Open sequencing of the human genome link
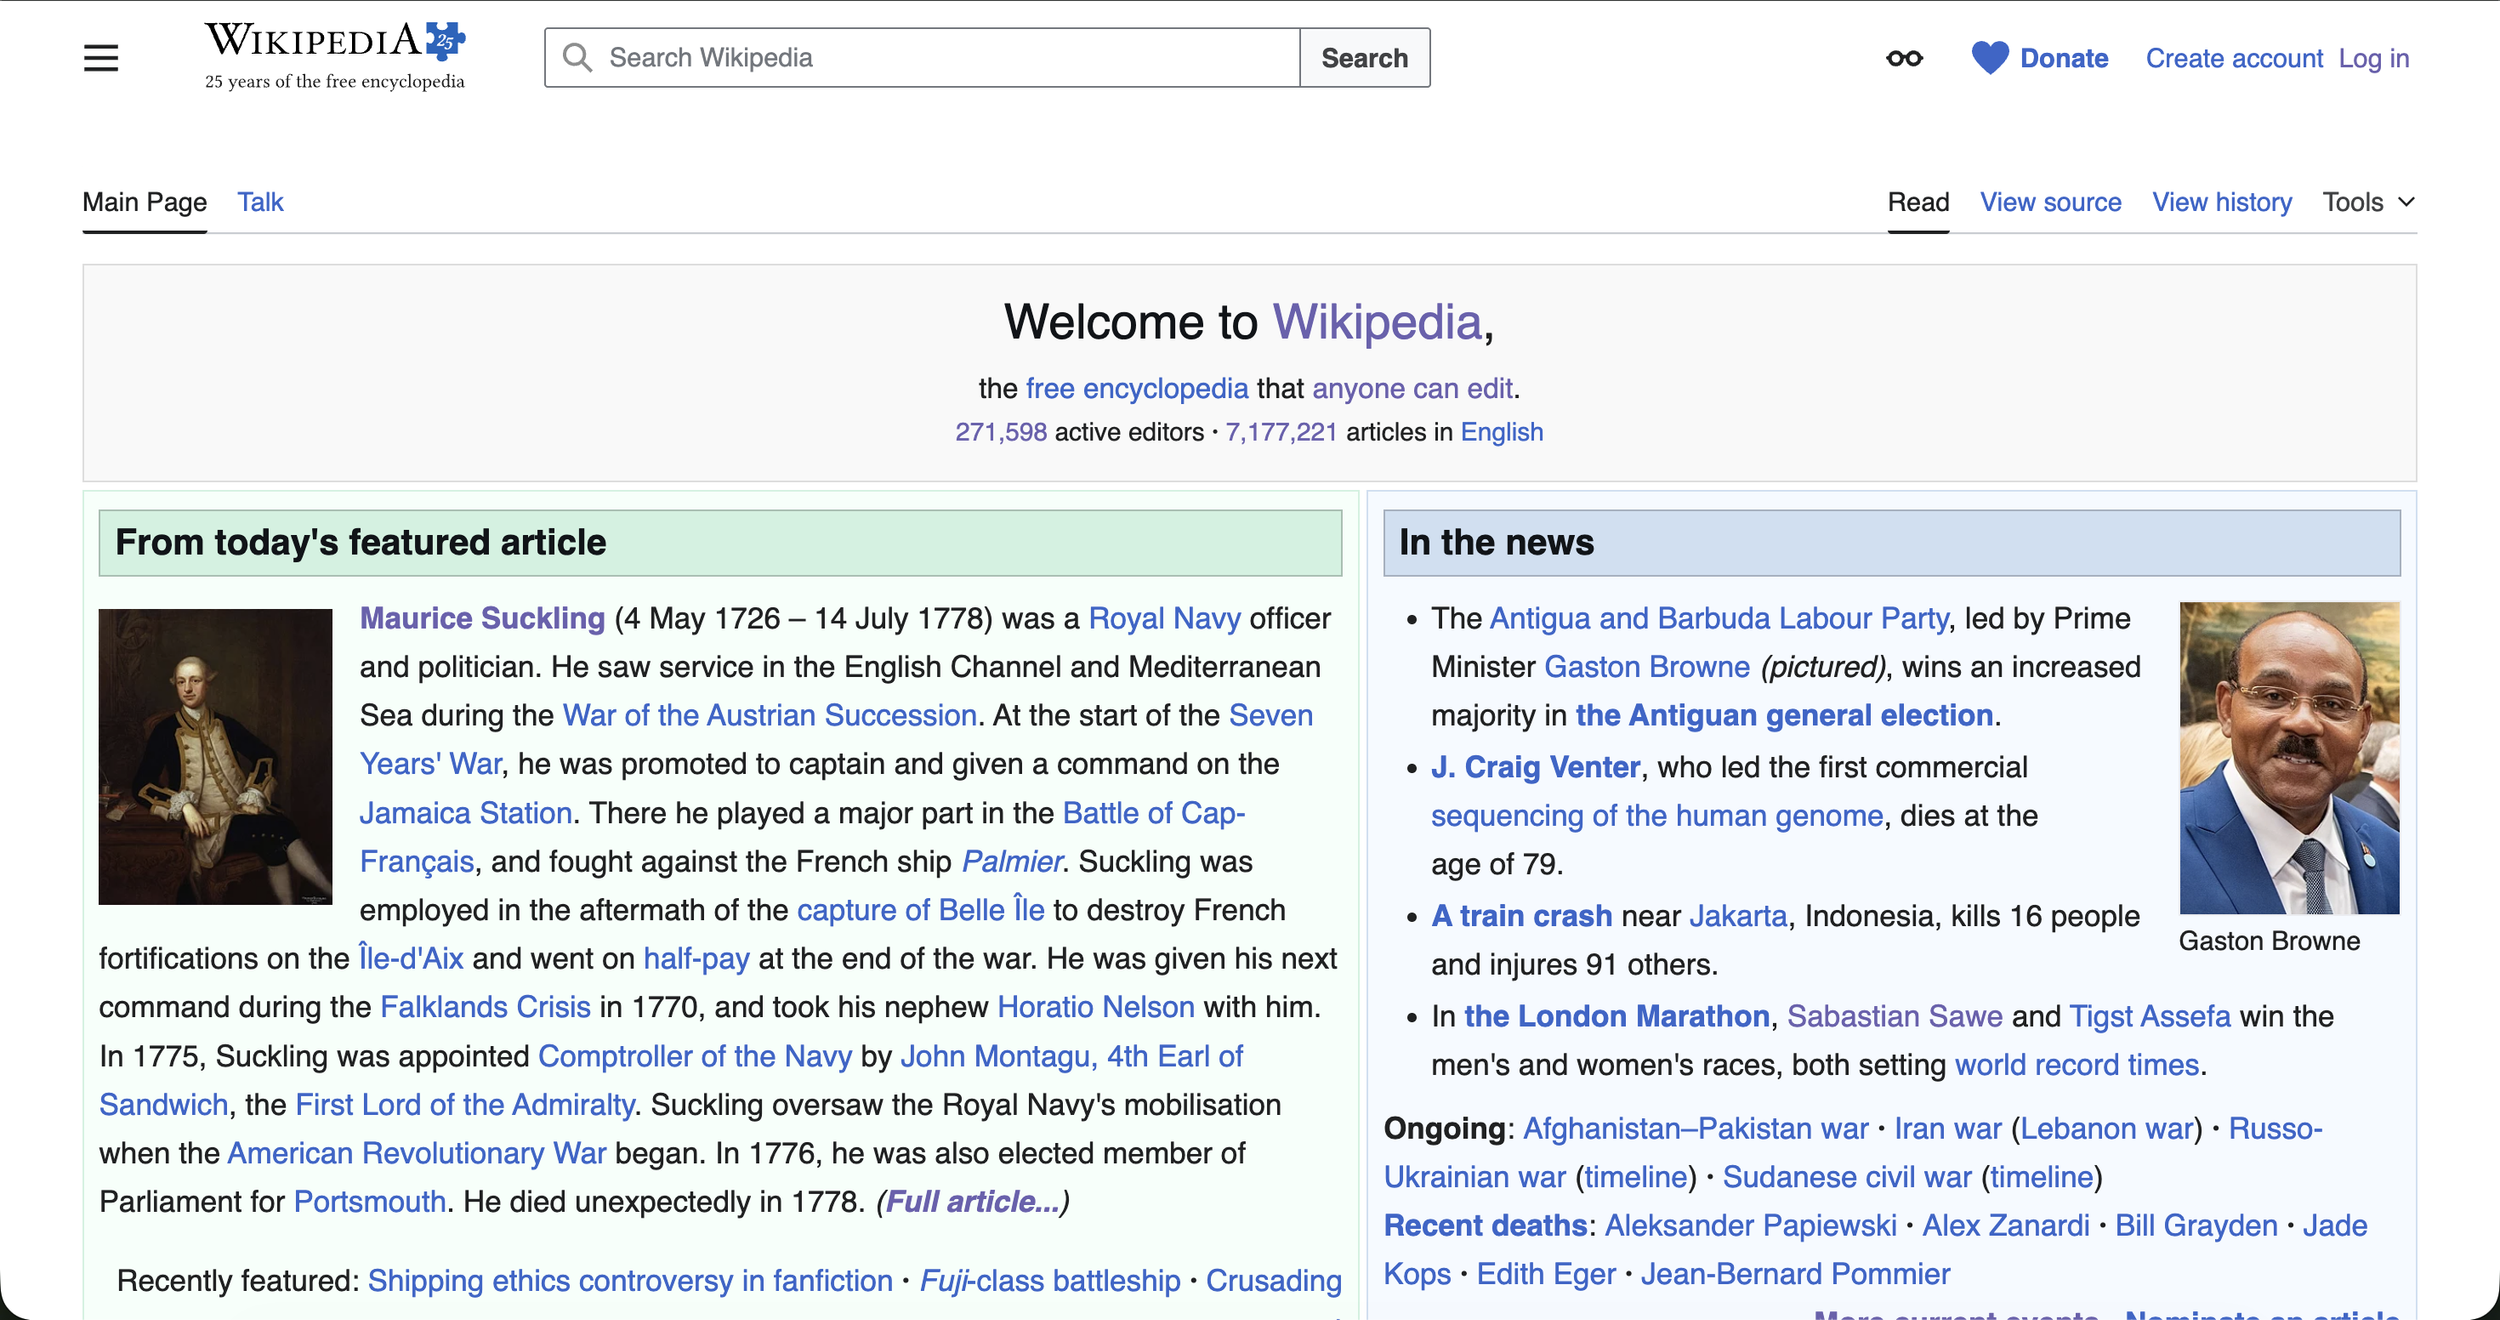Image resolution: width=2500 pixels, height=1320 pixels. (1657, 816)
